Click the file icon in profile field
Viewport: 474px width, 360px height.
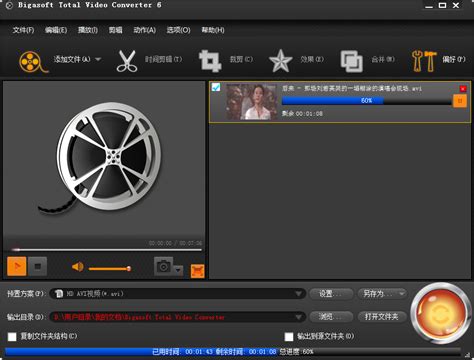(59, 294)
